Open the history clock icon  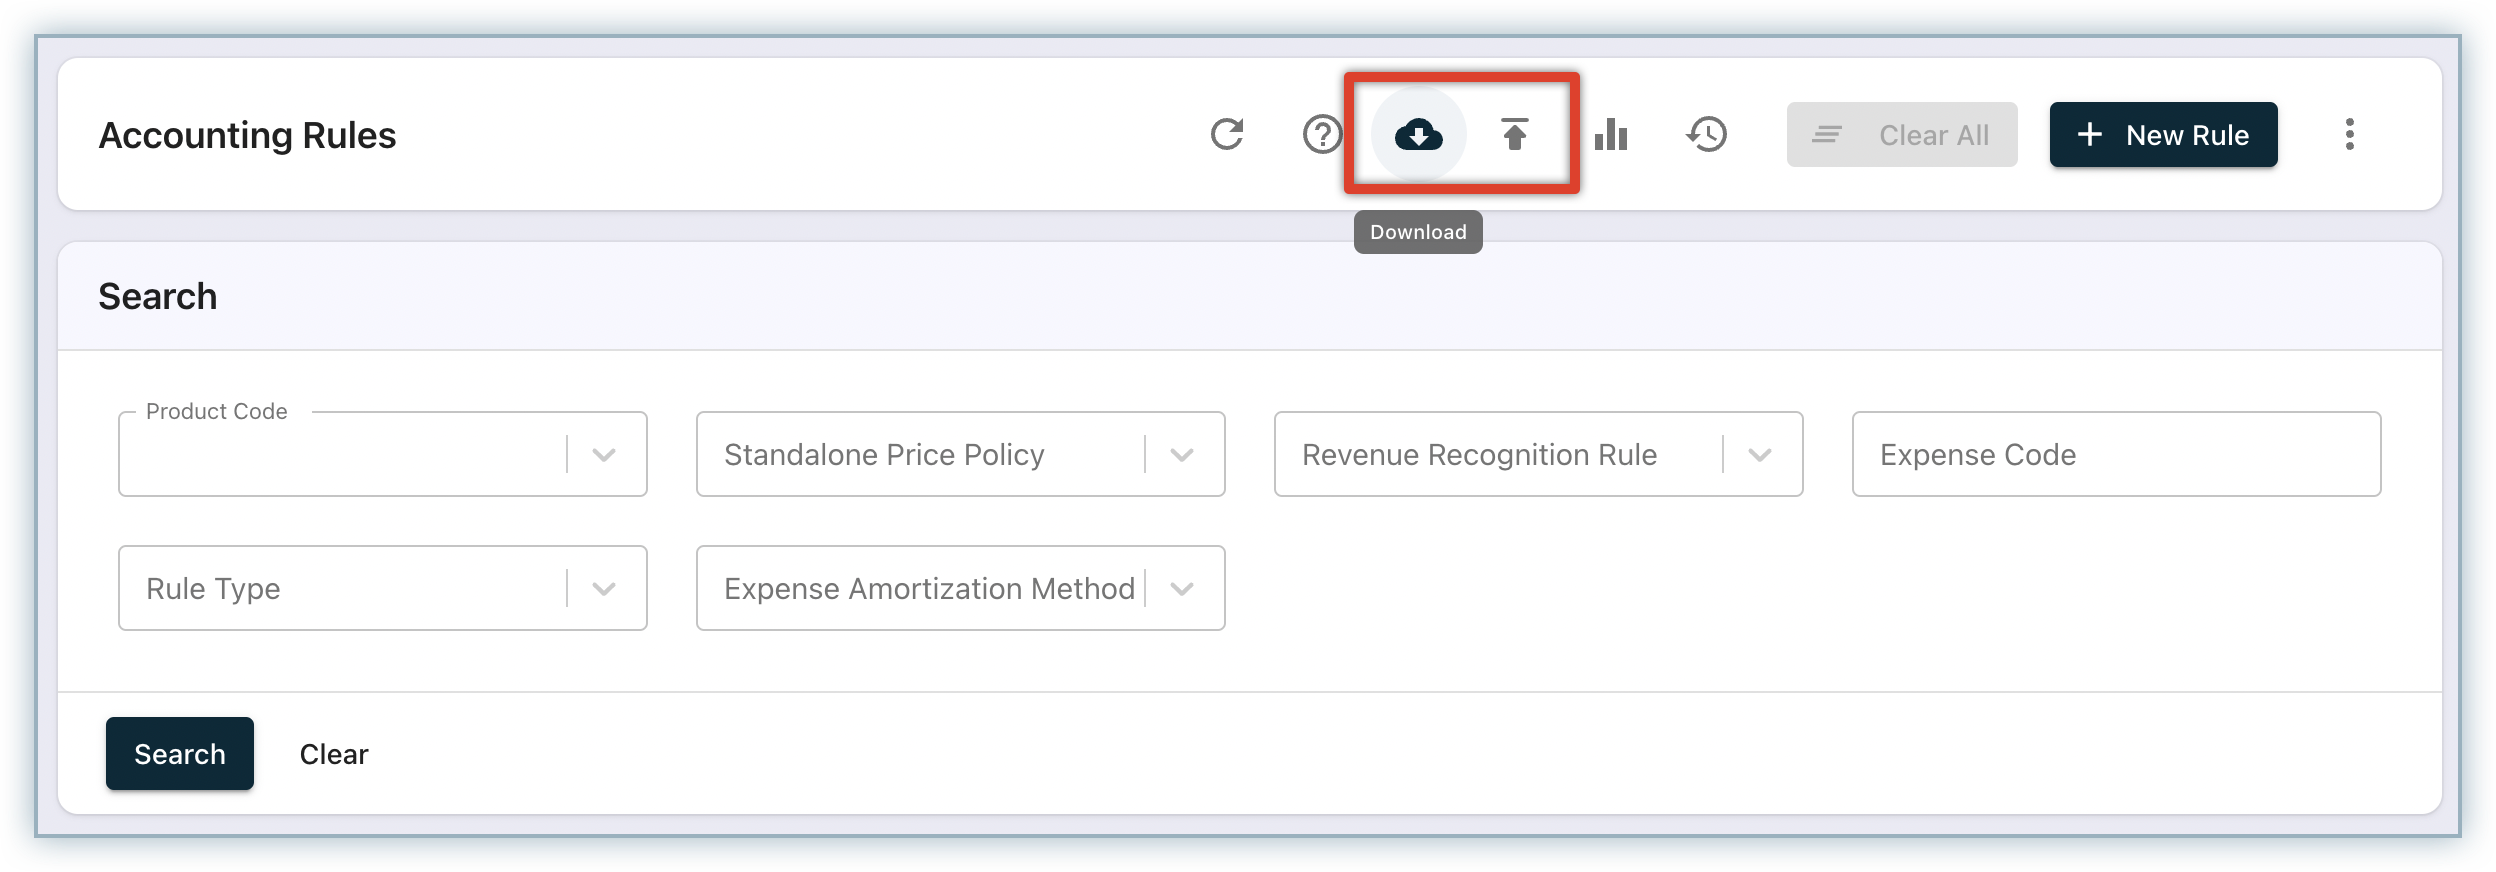(1706, 134)
